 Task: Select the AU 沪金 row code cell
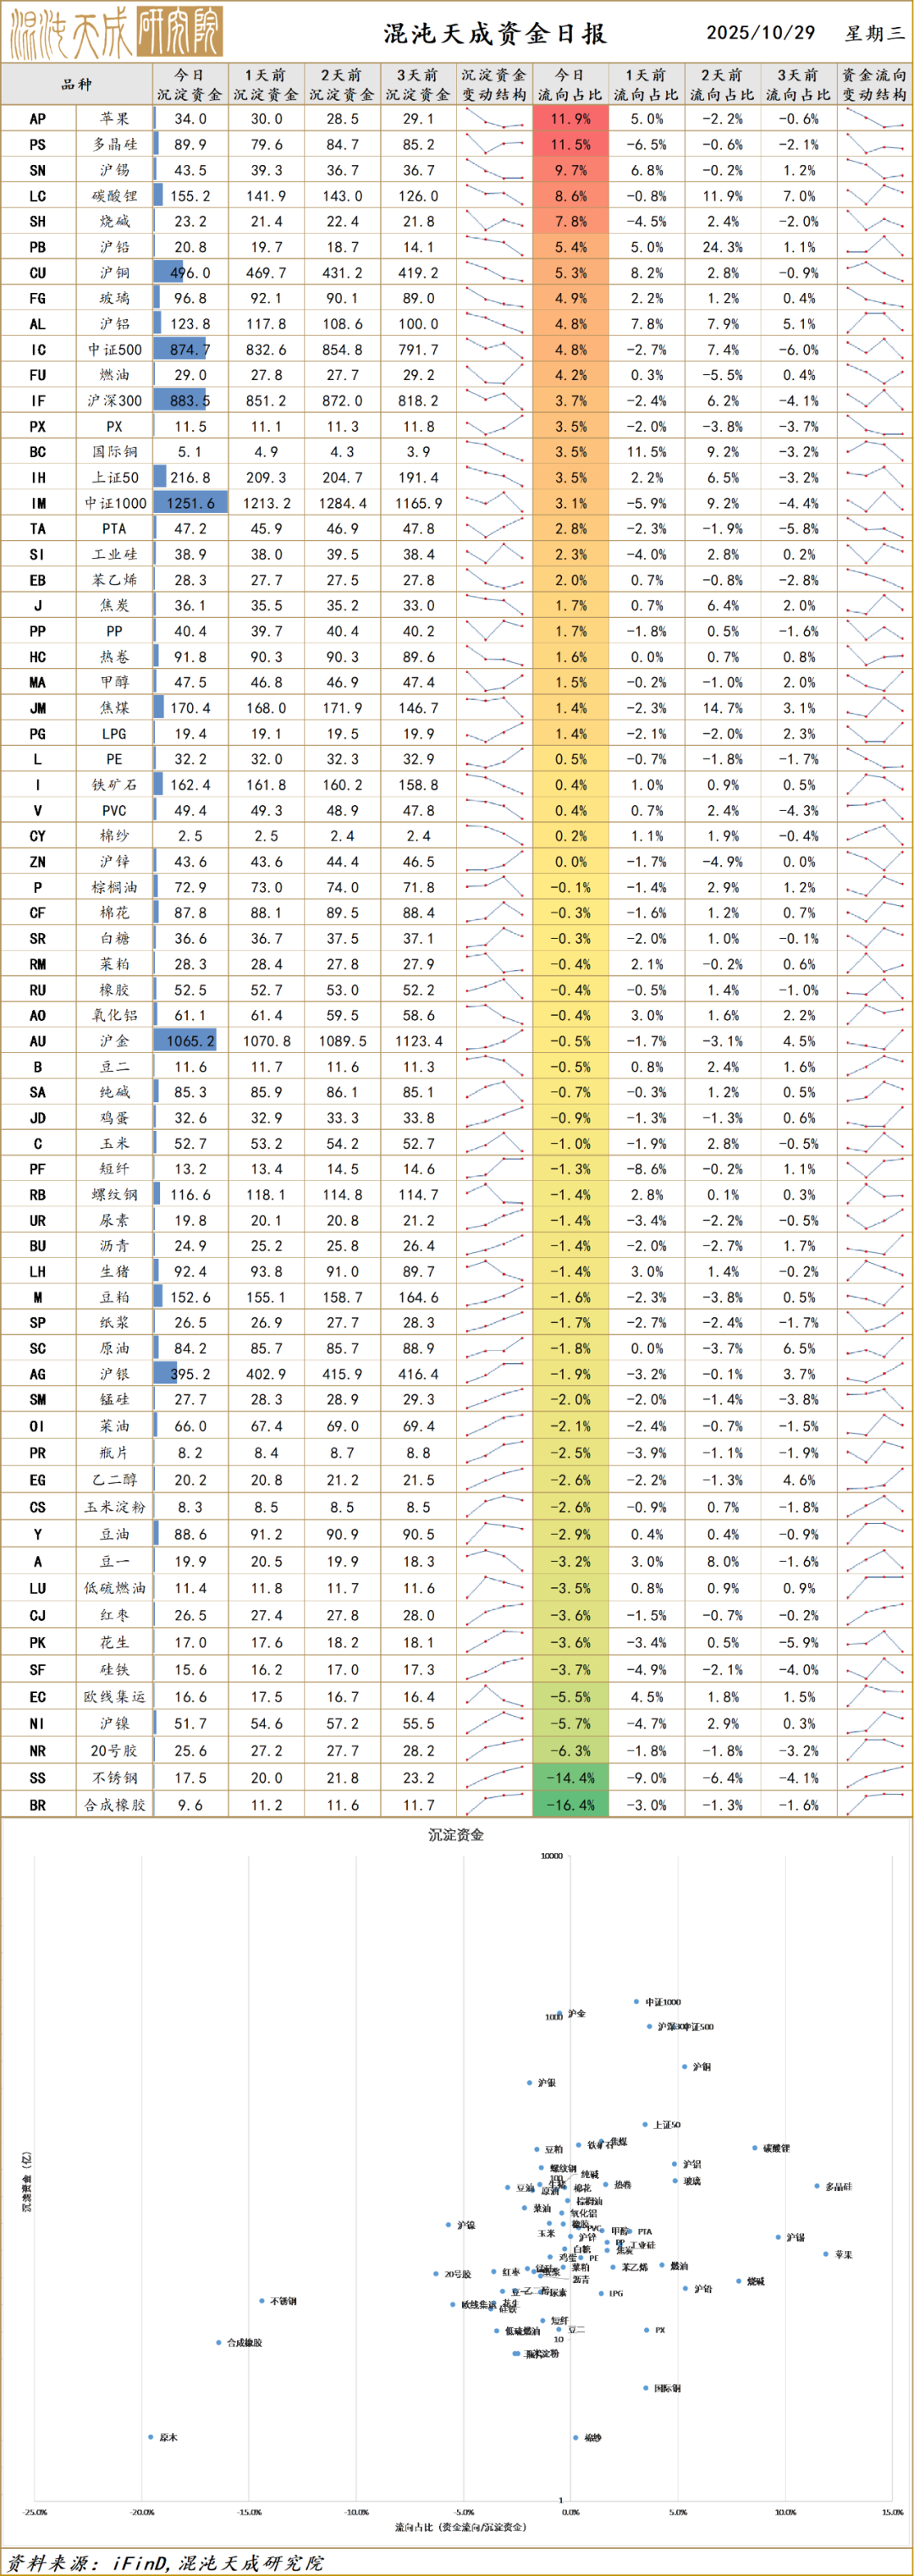(38, 1041)
